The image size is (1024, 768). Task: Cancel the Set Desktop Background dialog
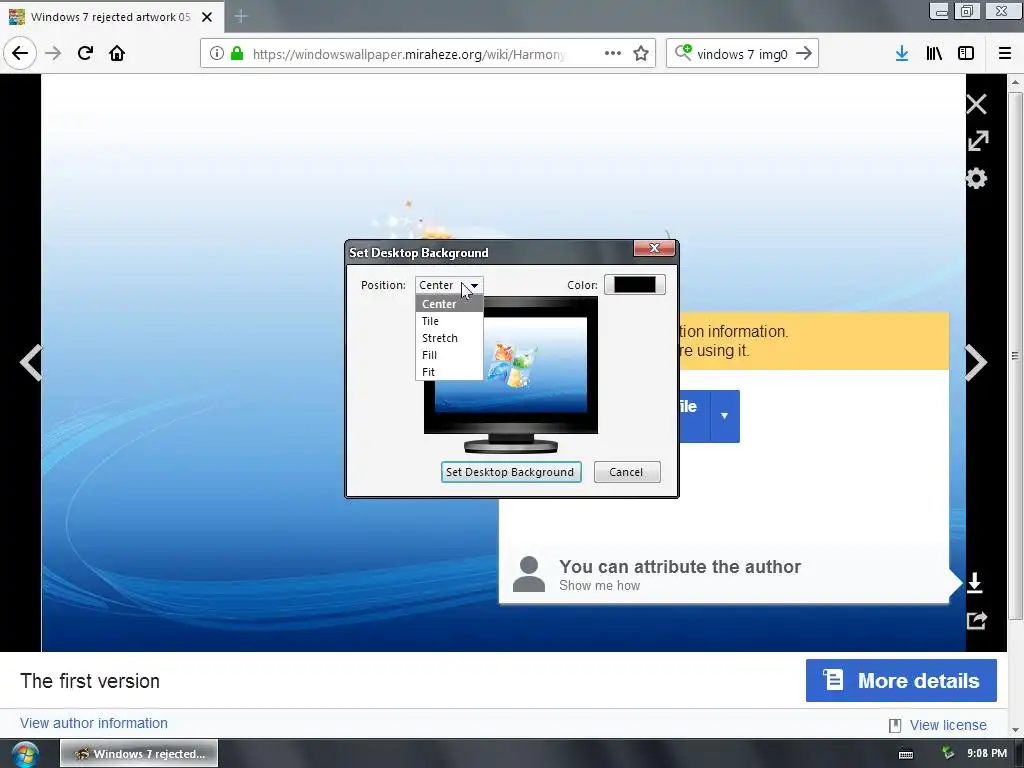coord(627,472)
